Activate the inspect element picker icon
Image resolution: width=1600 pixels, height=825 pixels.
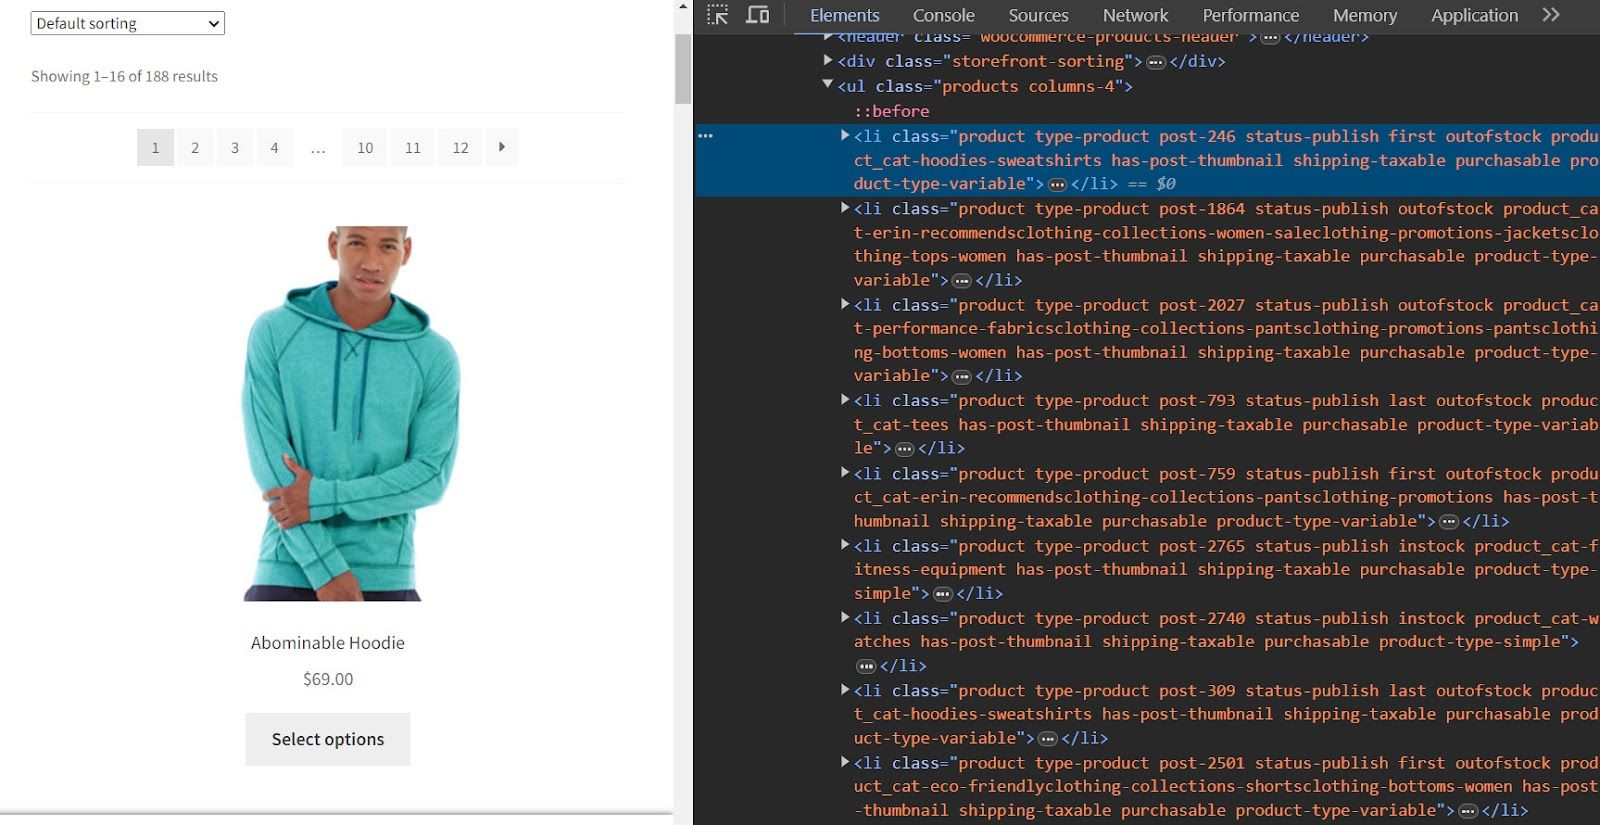pos(718,15)
